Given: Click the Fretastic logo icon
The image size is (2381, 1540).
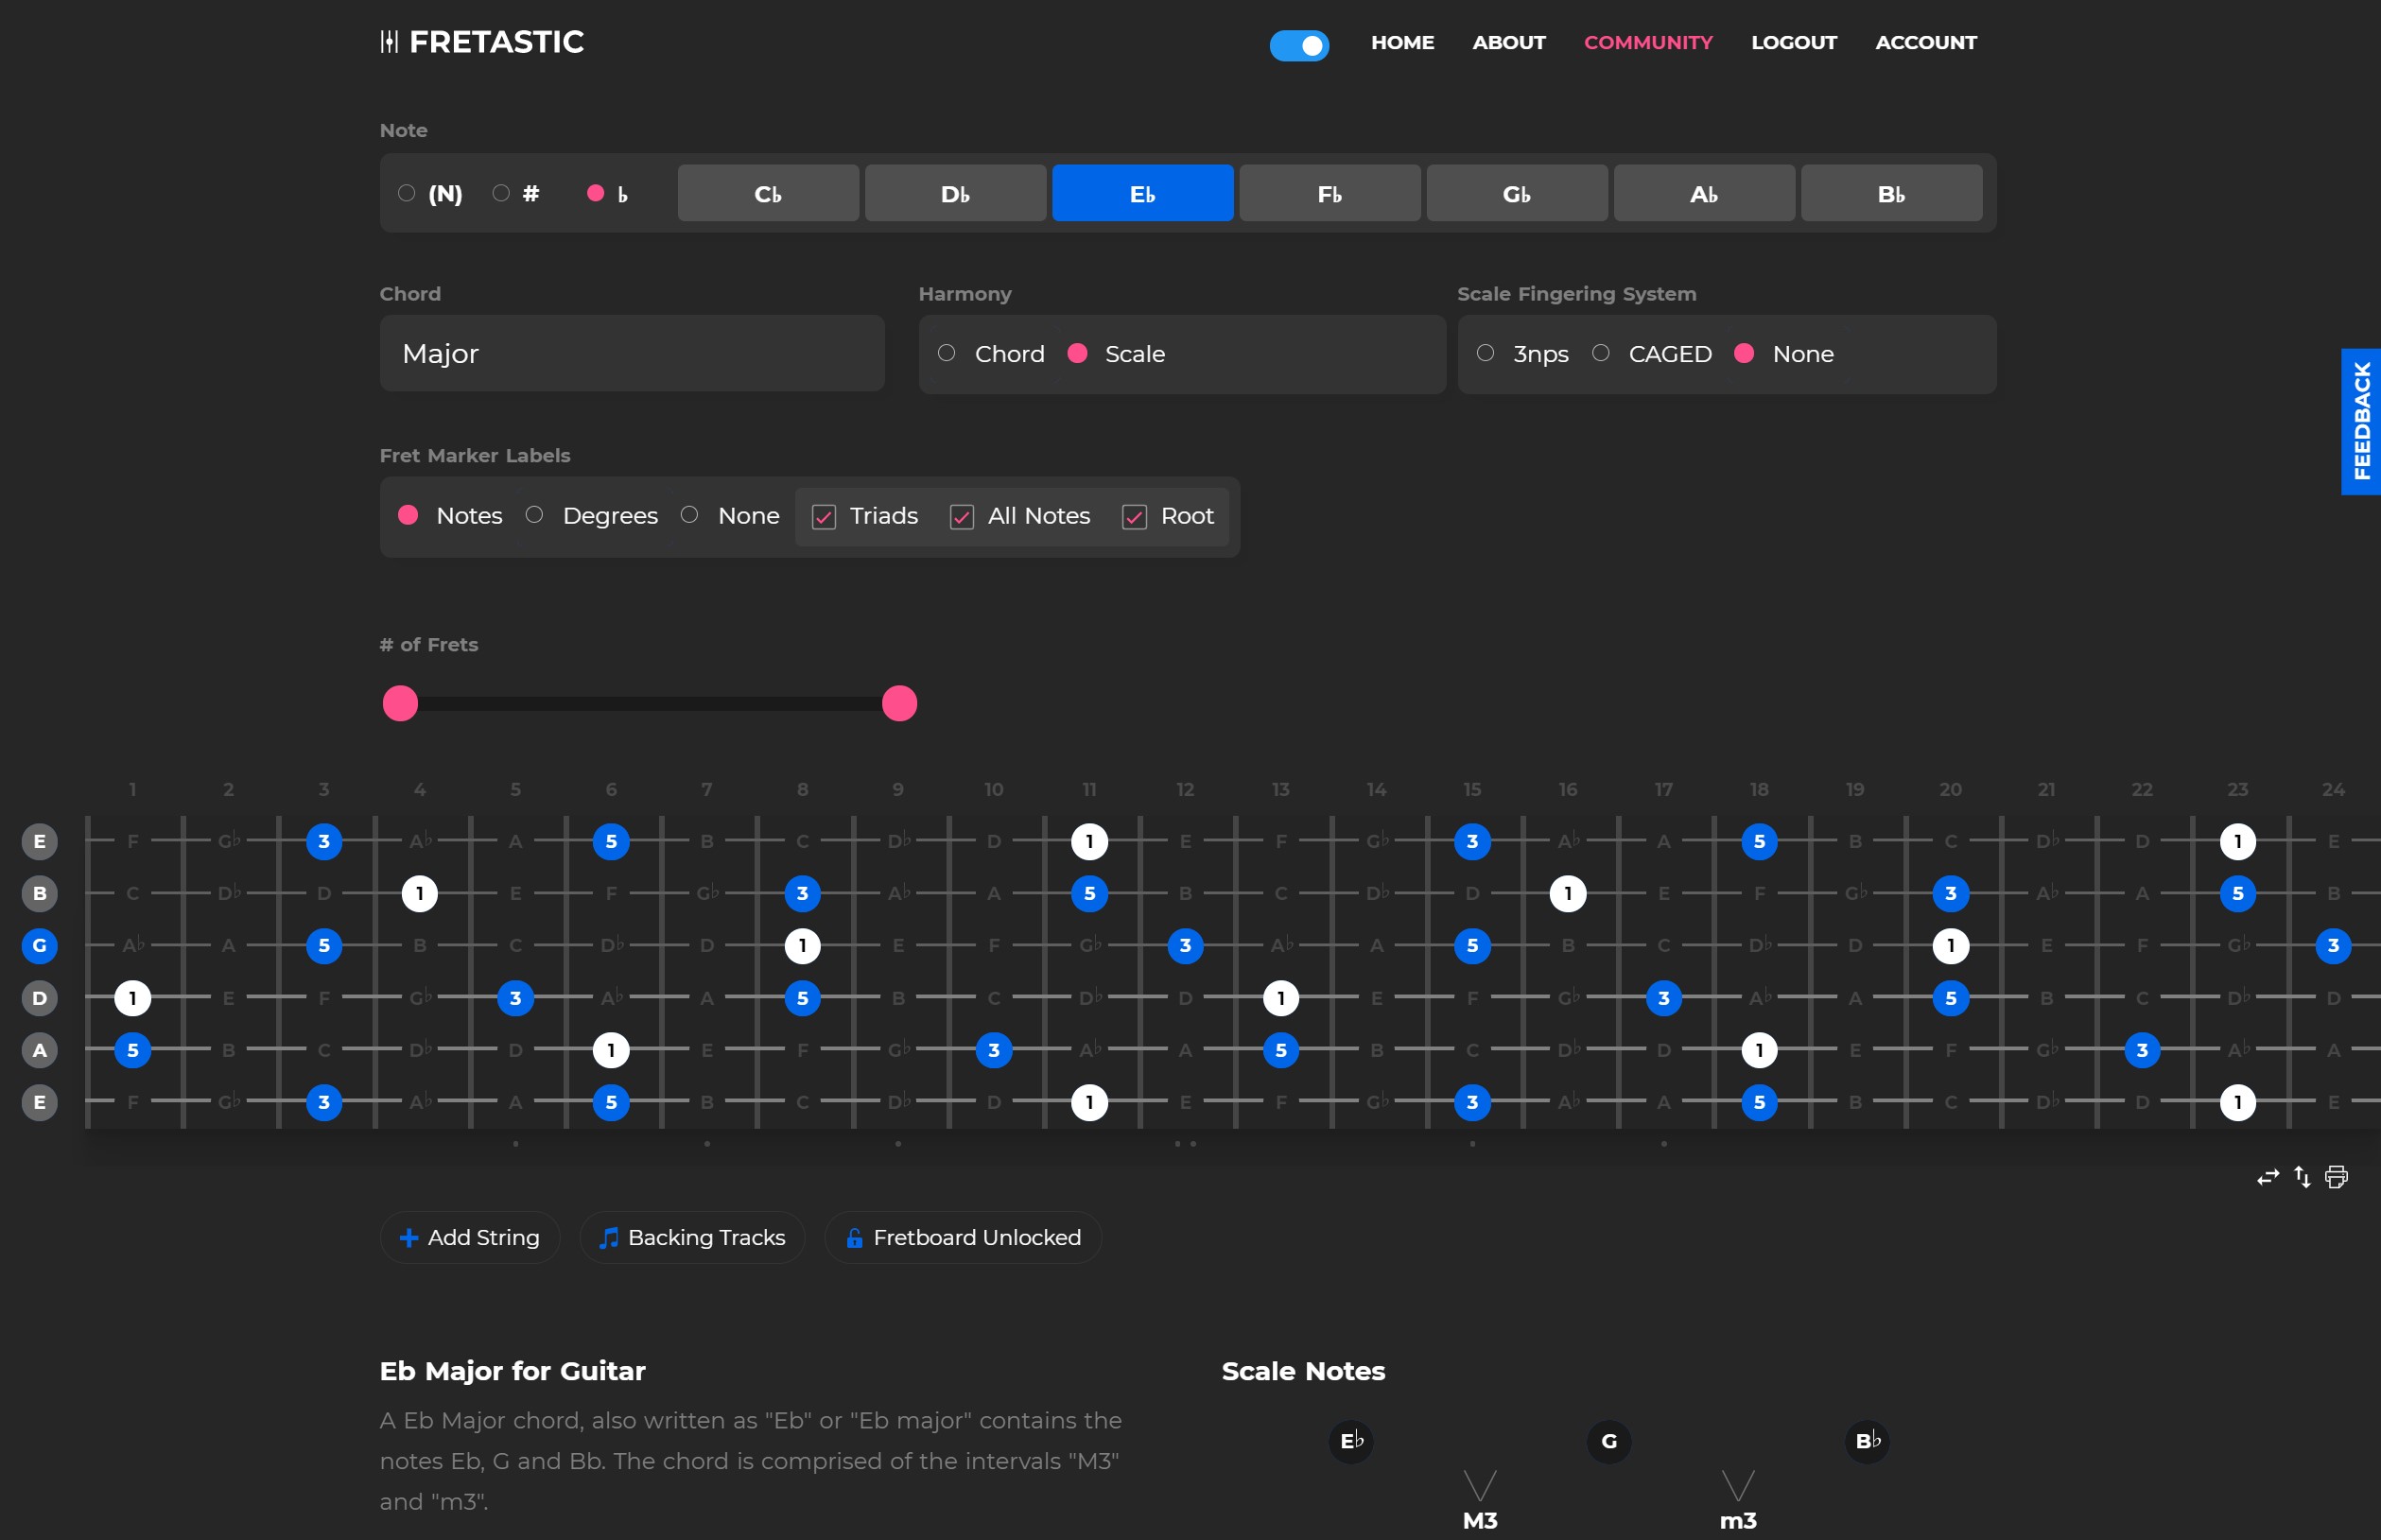Looking at the screenshot, I should coord(389,42).
